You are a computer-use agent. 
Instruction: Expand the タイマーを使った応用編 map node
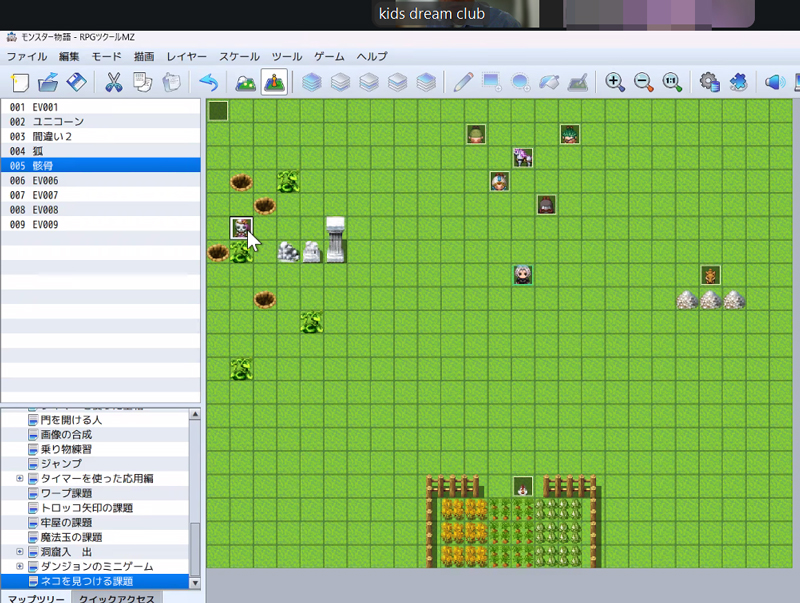pyautogui.click(x=20, y=479)
